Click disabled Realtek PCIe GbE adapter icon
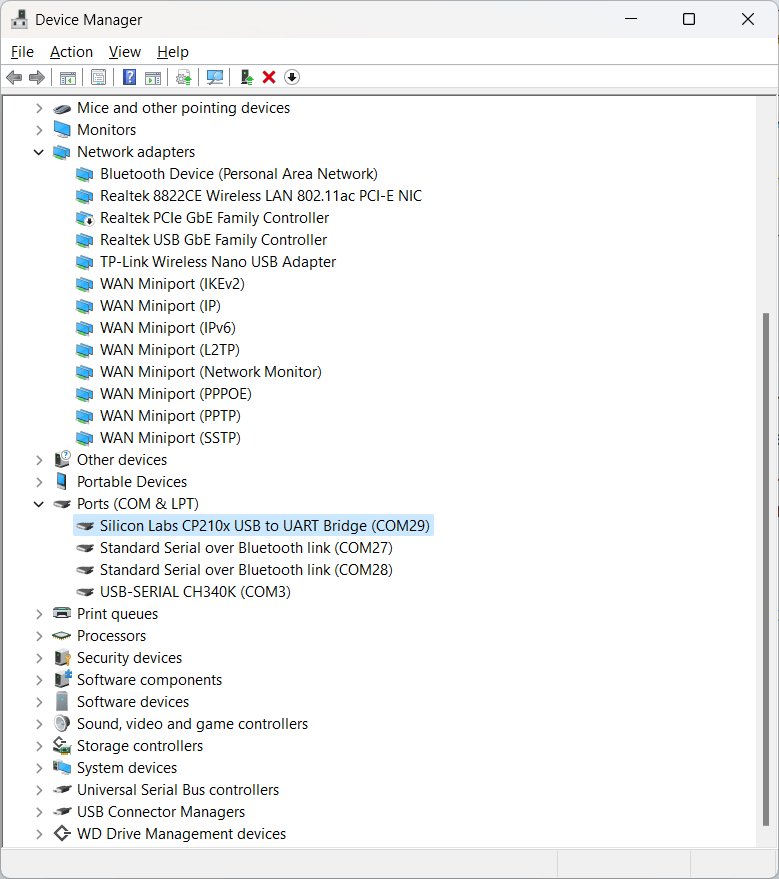The width and height of the screenshot is (779, 879). click(x=85, y=218)
